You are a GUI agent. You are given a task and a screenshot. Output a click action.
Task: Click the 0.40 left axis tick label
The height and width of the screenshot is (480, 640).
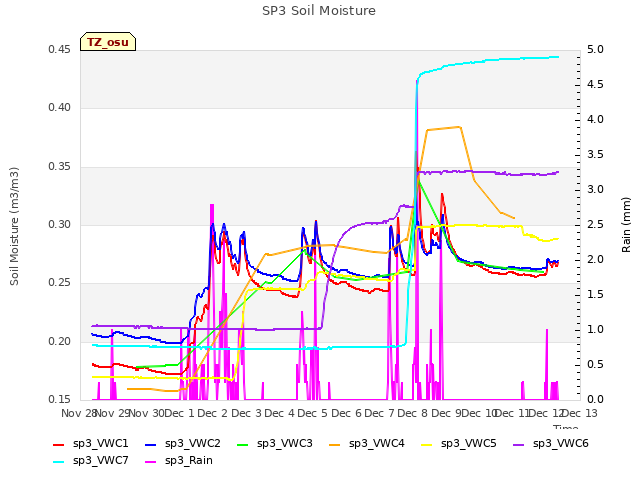(59, 108)
